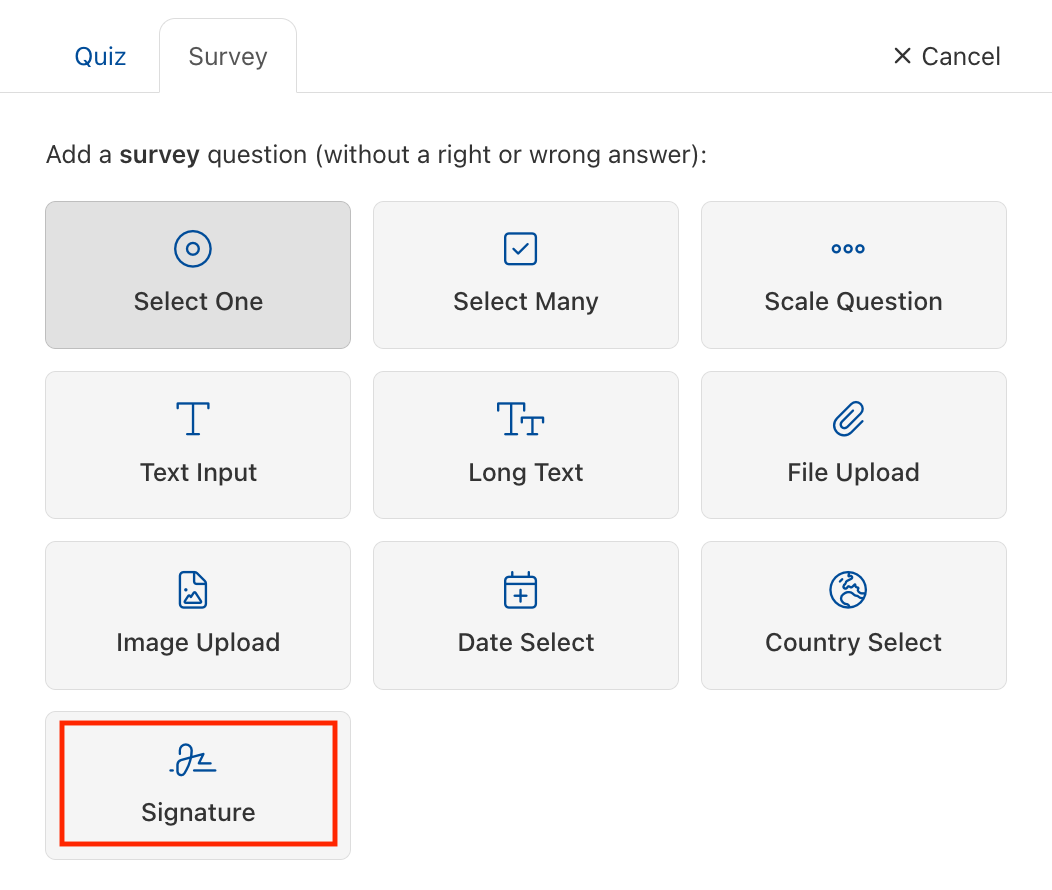Click the handwriting icon for Signature
The height and width of the screenshot is (890, 1052).
pos(193,761)
